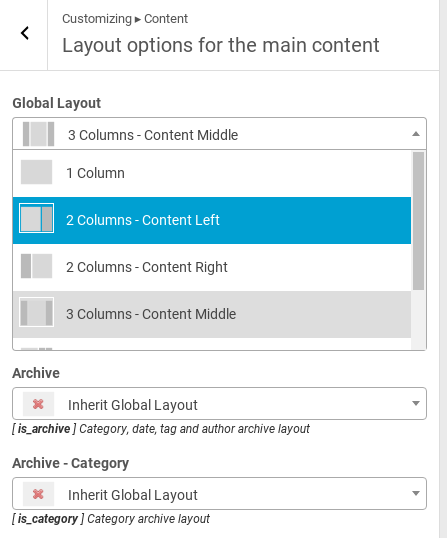The height and width of the screenshot is (538, 447).
Task: Click the red X icon in Archive dropdown
Action: 38,404
